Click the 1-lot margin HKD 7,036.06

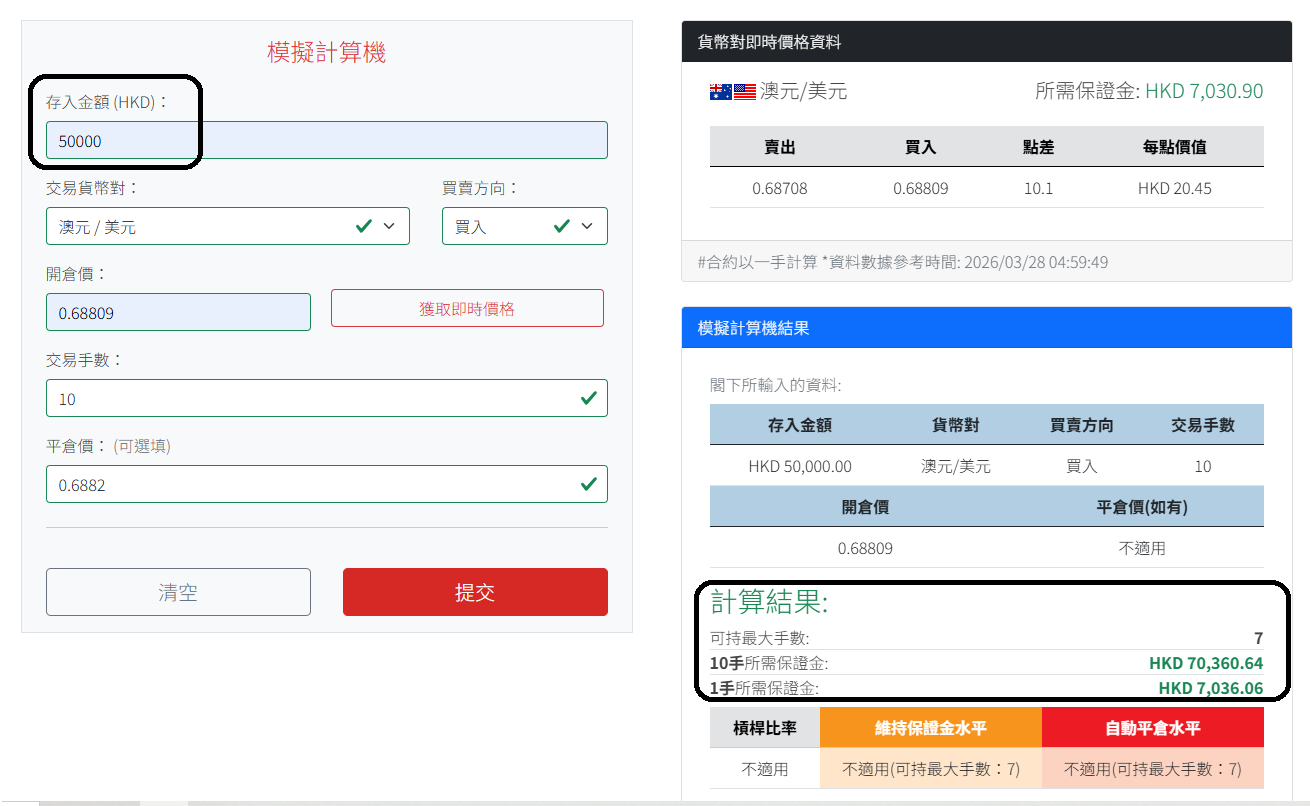(1211, 688)
